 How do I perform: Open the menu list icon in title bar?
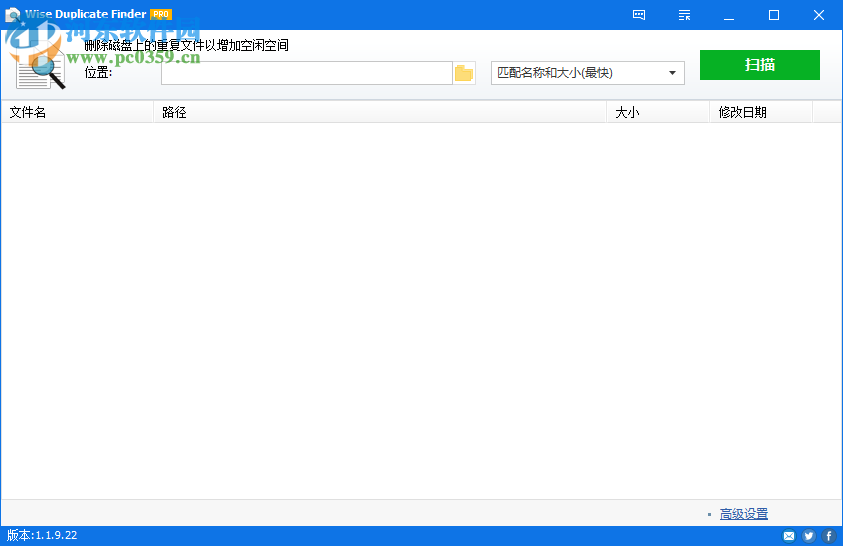pyautogui.click(x=684, y=15)
